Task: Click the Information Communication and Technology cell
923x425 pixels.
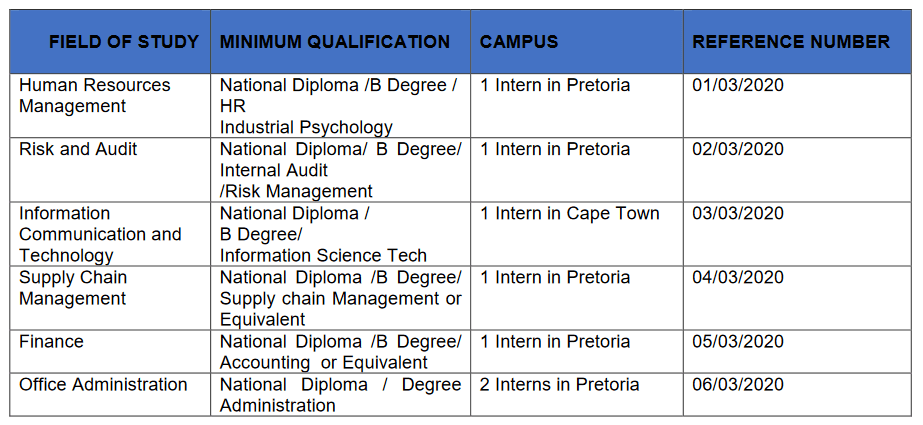Action: click(100, 234)
